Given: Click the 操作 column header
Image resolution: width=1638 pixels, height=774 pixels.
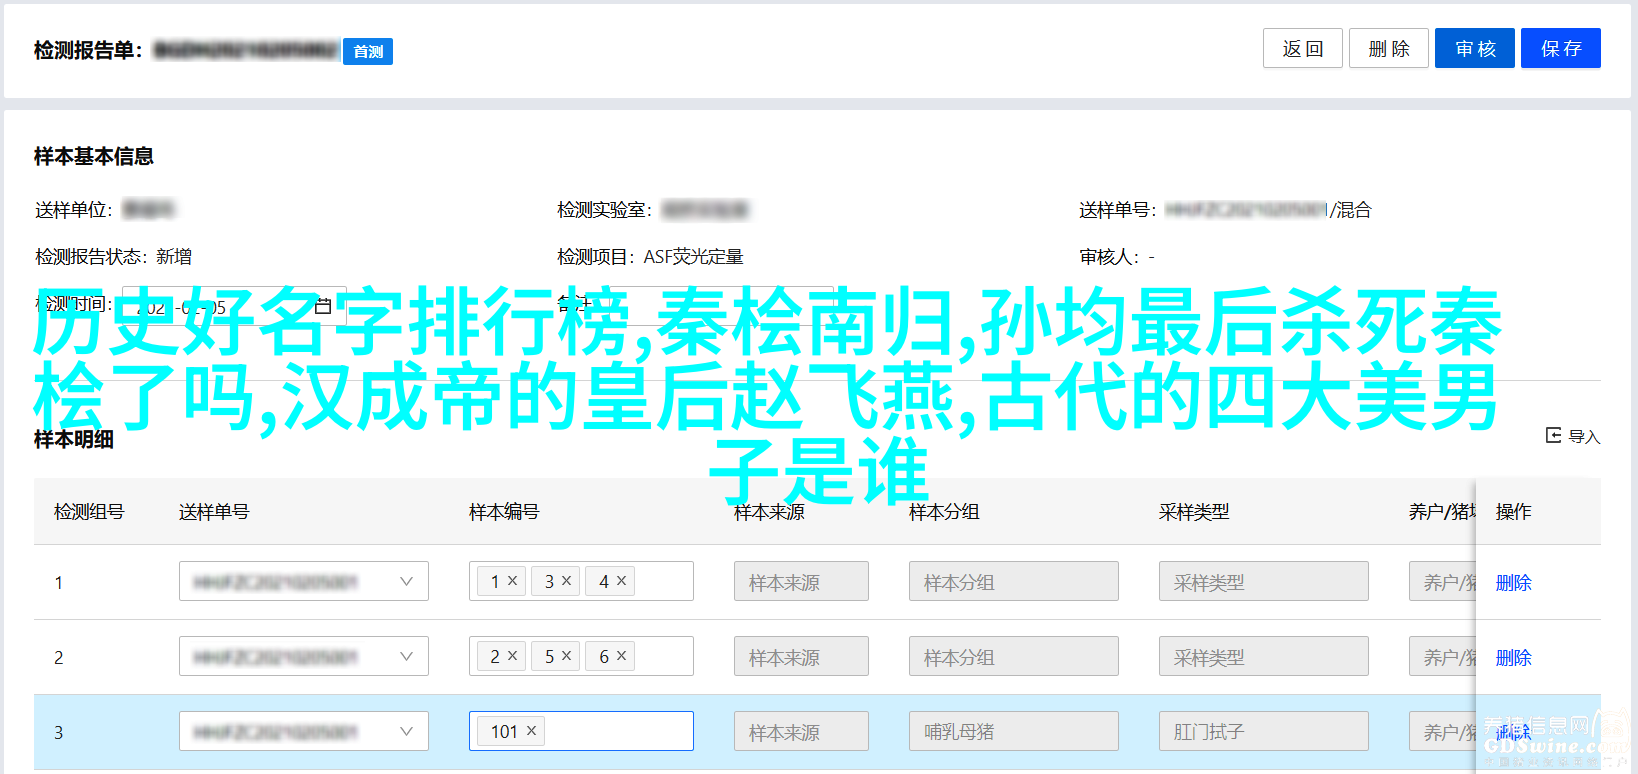Looking at the screenshot, I should tap(1513, 511).
